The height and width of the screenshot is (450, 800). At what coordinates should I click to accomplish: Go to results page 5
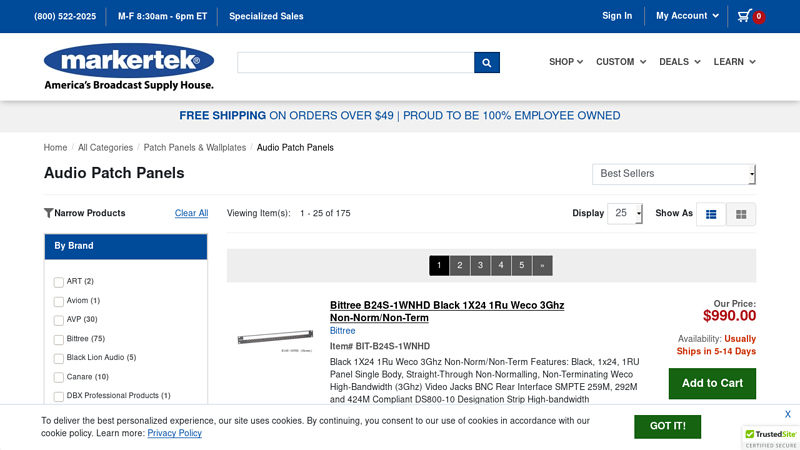tap(521, 265)
